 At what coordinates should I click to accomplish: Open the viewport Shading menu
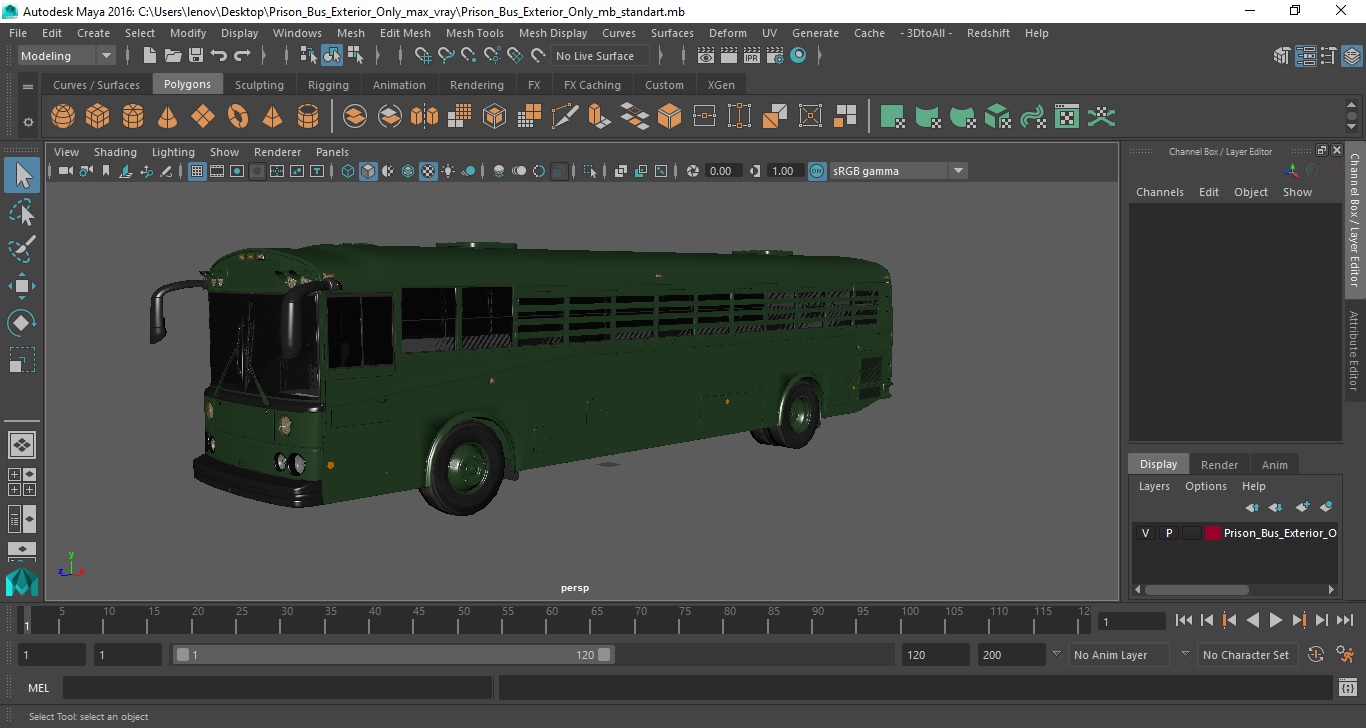pos(115,152)
